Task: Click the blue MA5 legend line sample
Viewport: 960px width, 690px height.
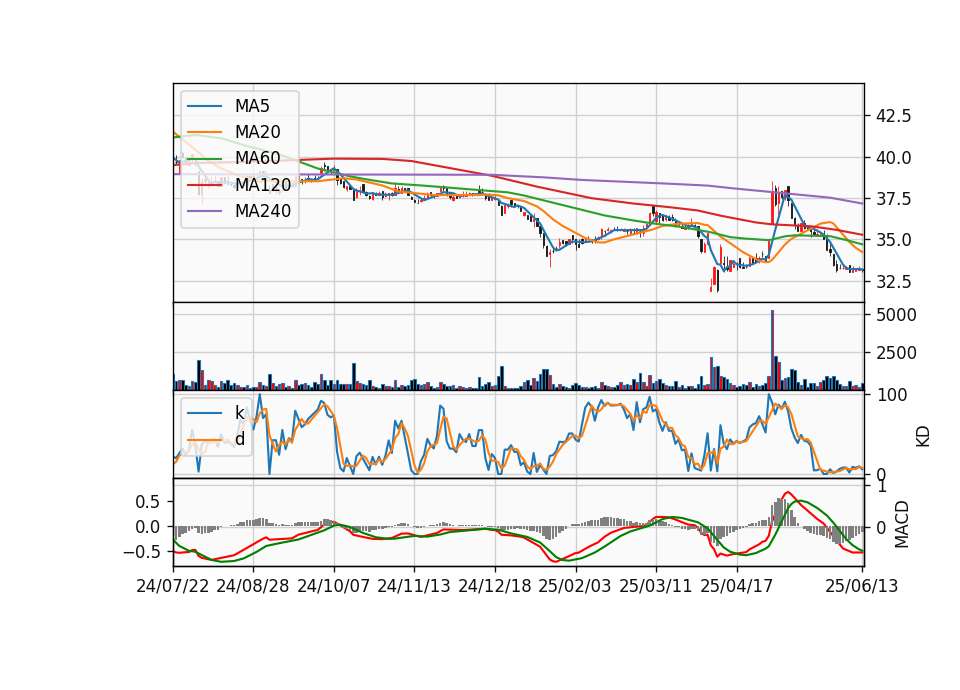Action: pos(204,106)
